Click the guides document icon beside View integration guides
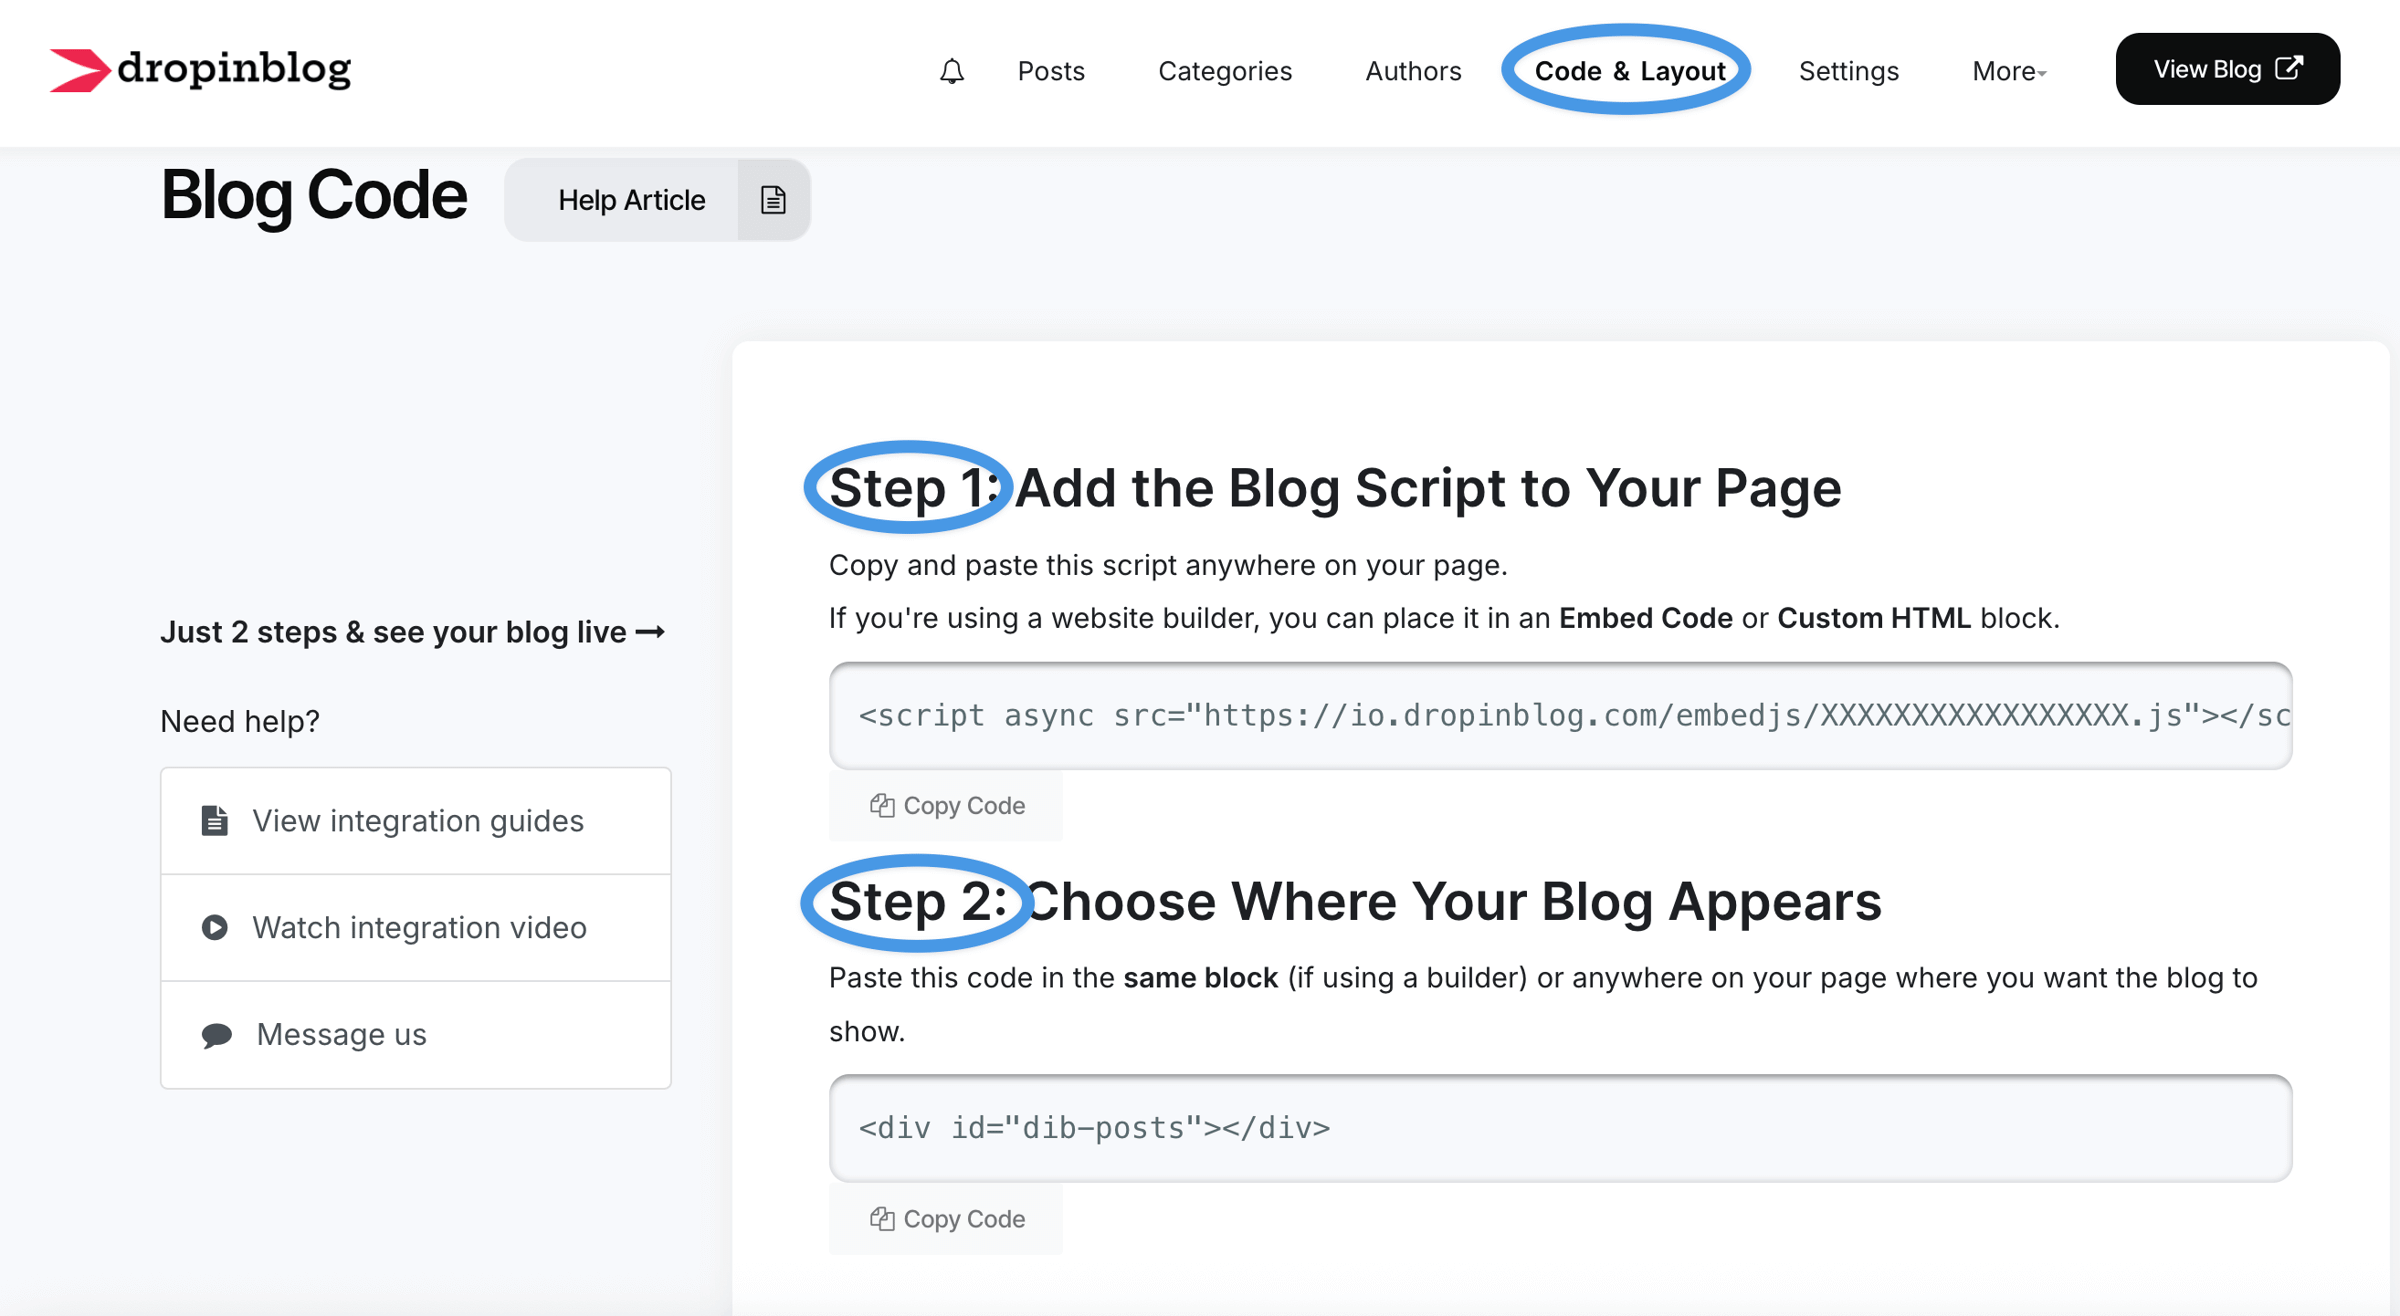 pos(213,820)
